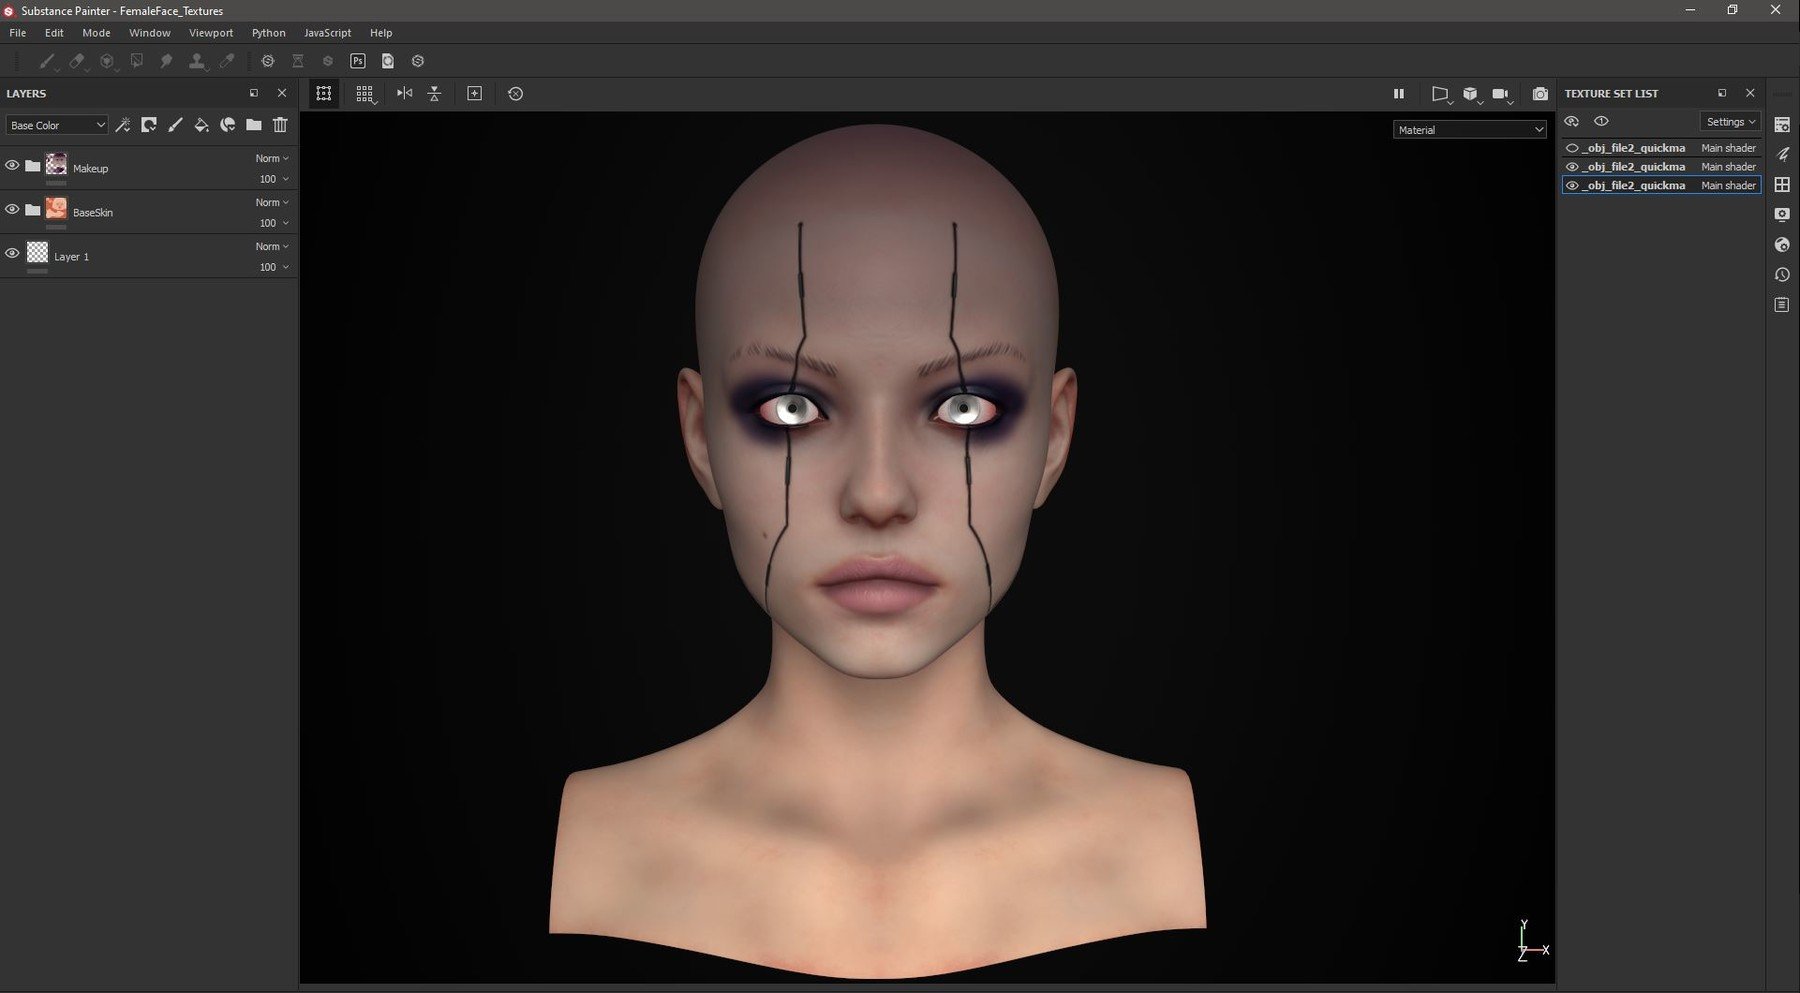Open the Material viewport mode dropdown
Image resolution: width=1800 pixels, height=993 pixels.
click(1469, 130)
